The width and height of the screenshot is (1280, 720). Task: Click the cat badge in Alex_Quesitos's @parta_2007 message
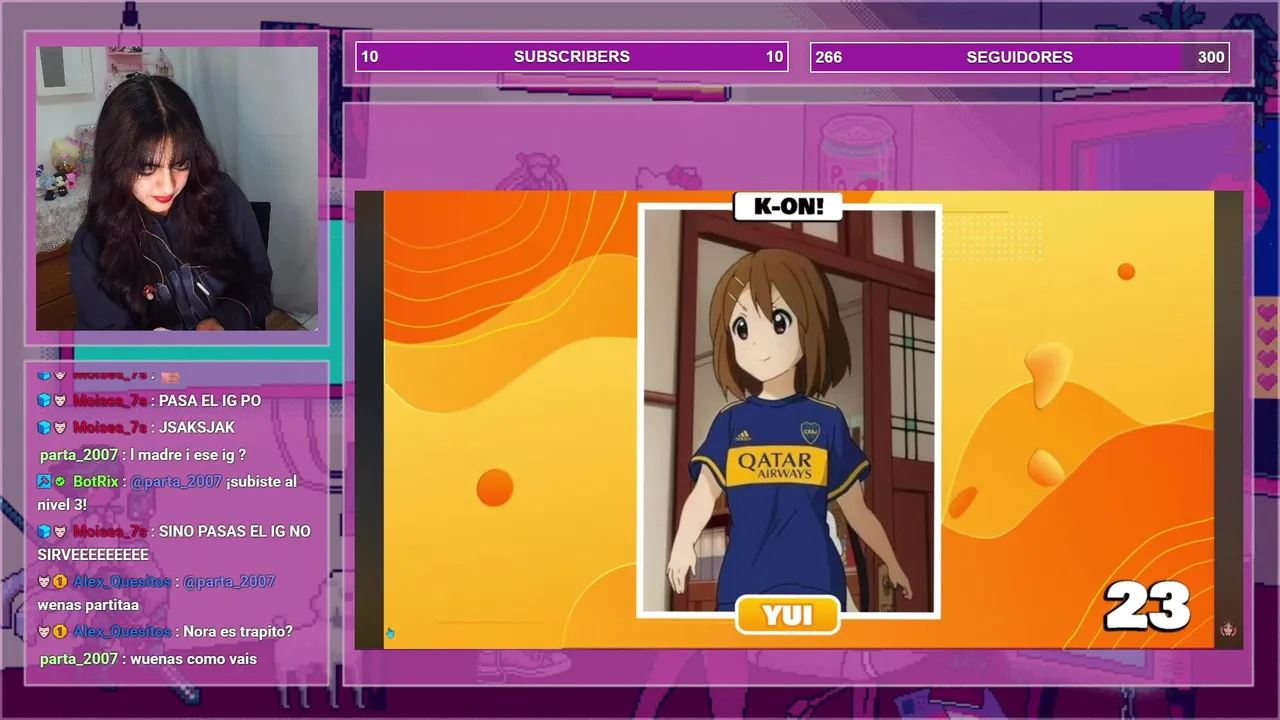[44, 581]
